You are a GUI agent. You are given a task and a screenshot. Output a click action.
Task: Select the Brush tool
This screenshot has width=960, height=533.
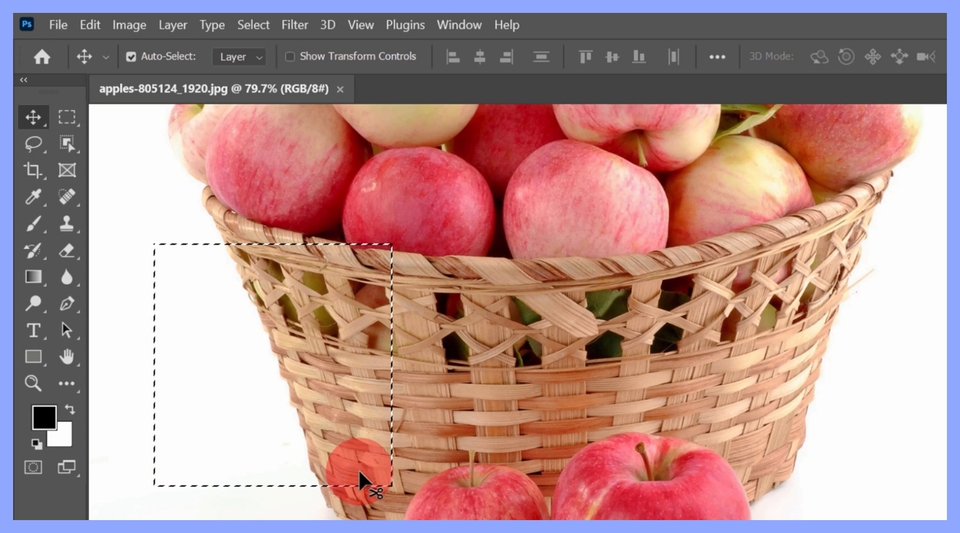click(x=33, y=224)
